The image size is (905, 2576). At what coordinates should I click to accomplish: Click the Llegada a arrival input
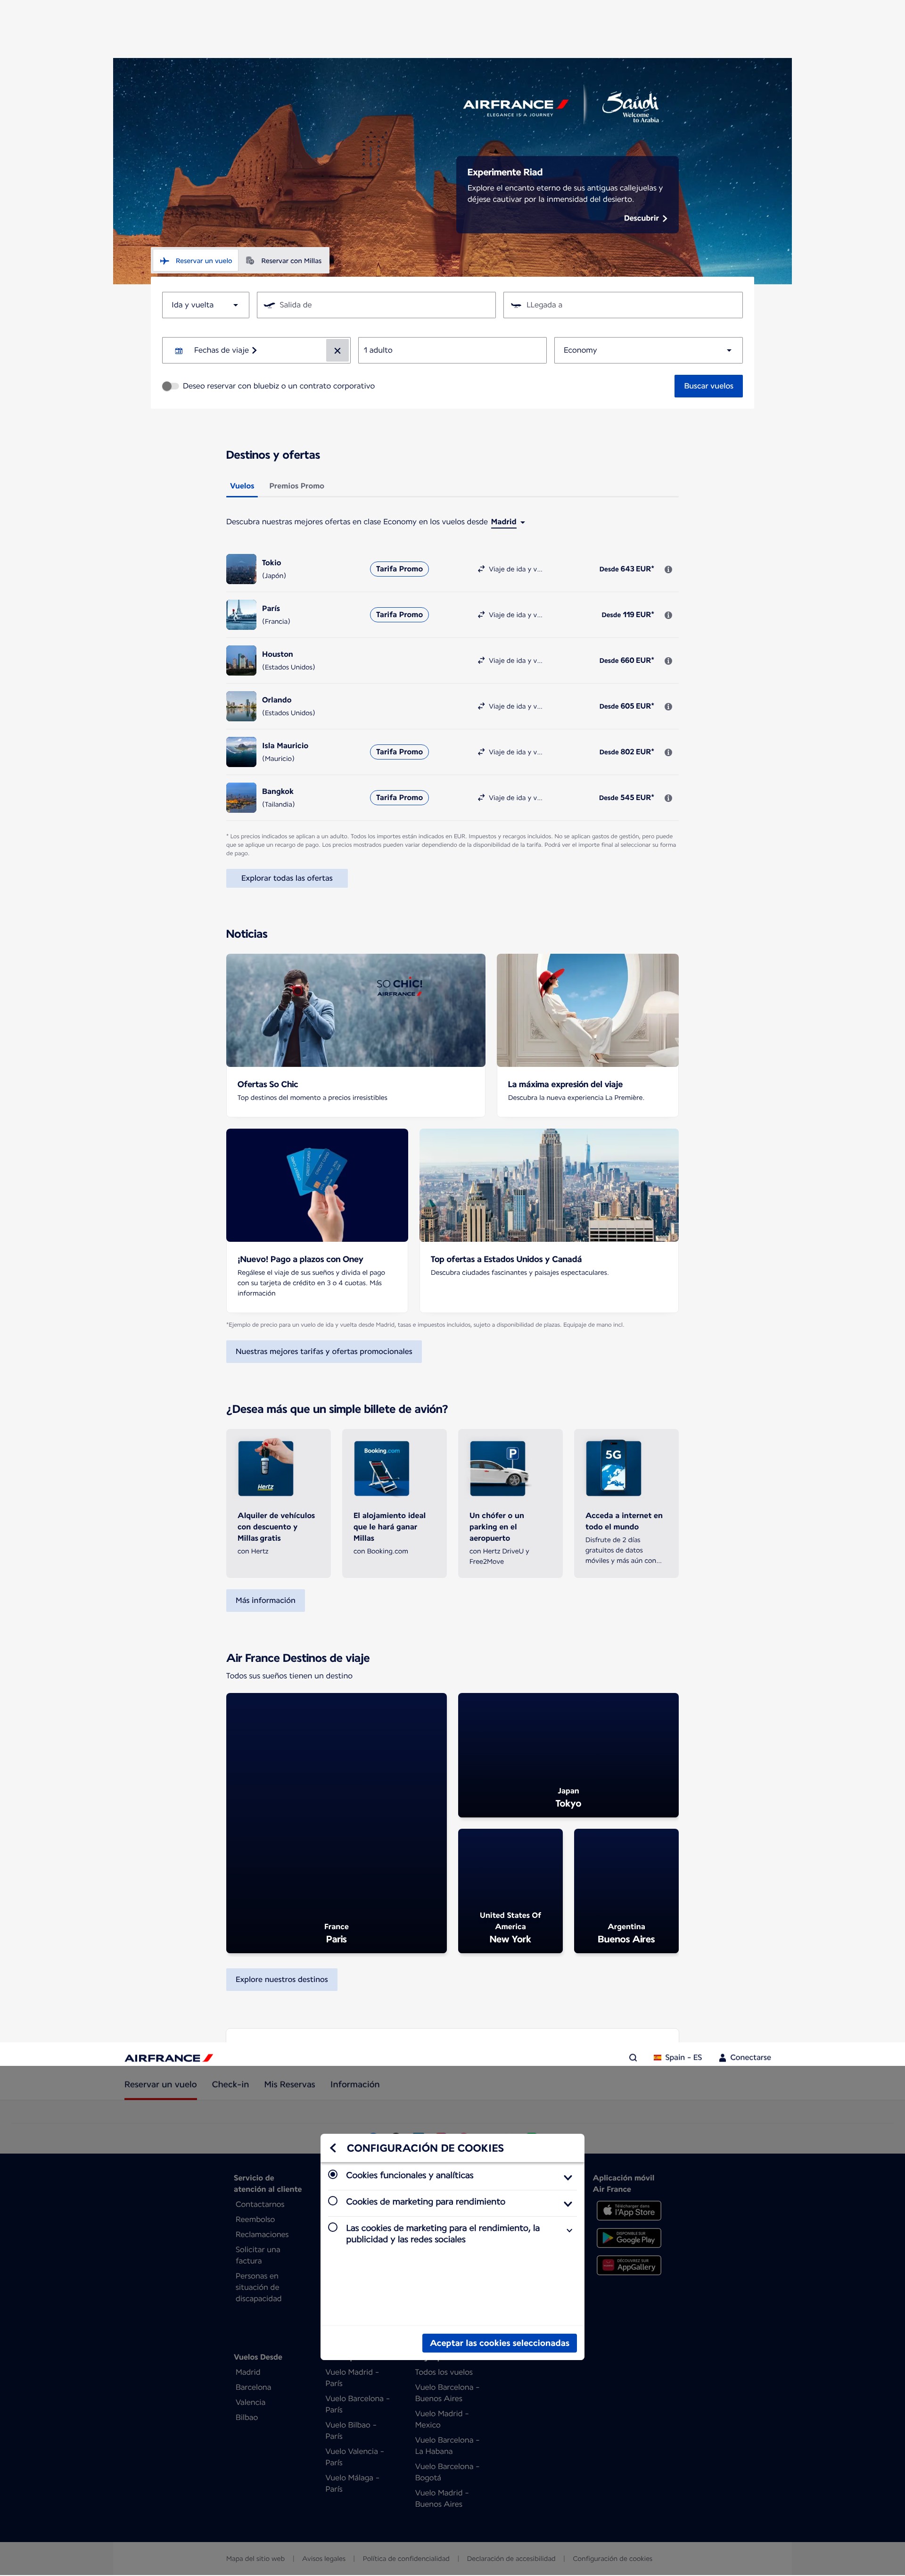[623, 305]
